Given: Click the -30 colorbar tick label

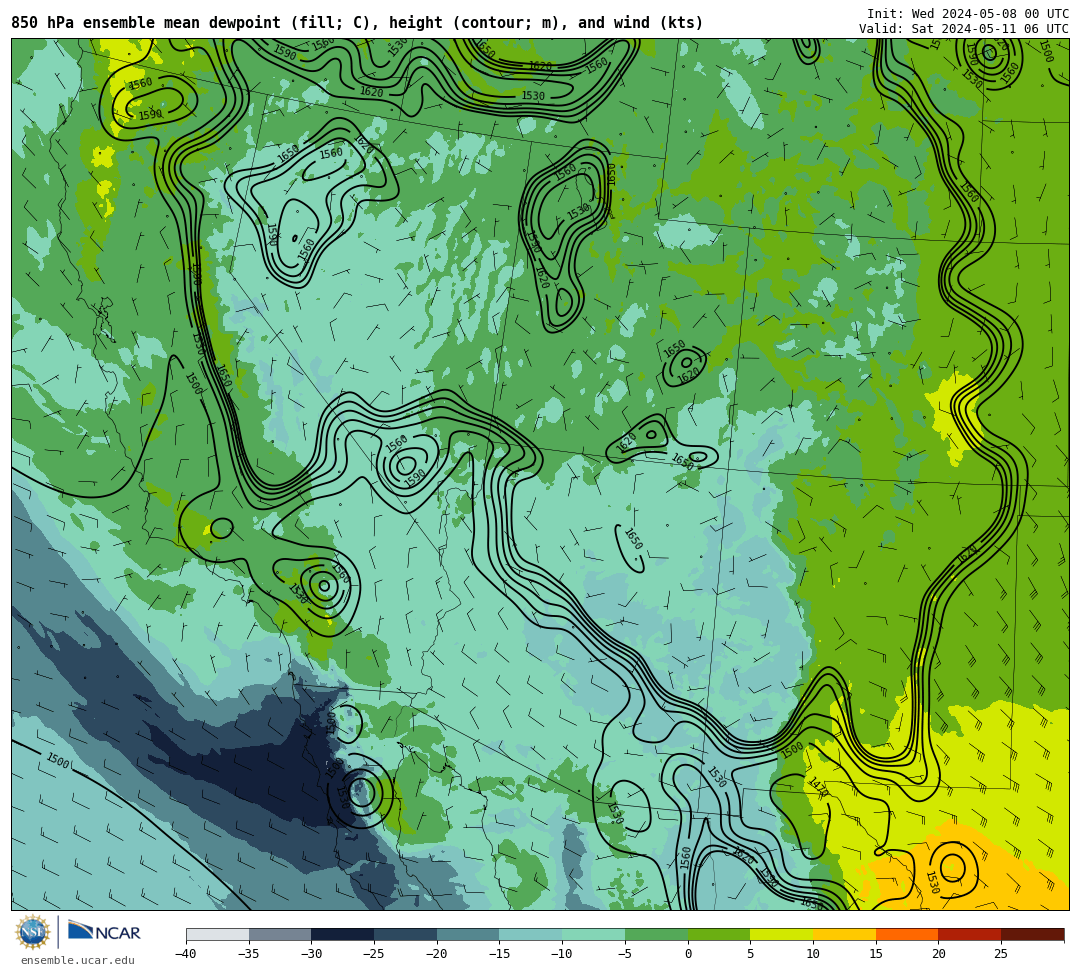Looking at the screenshot, I should pos(311,954).
